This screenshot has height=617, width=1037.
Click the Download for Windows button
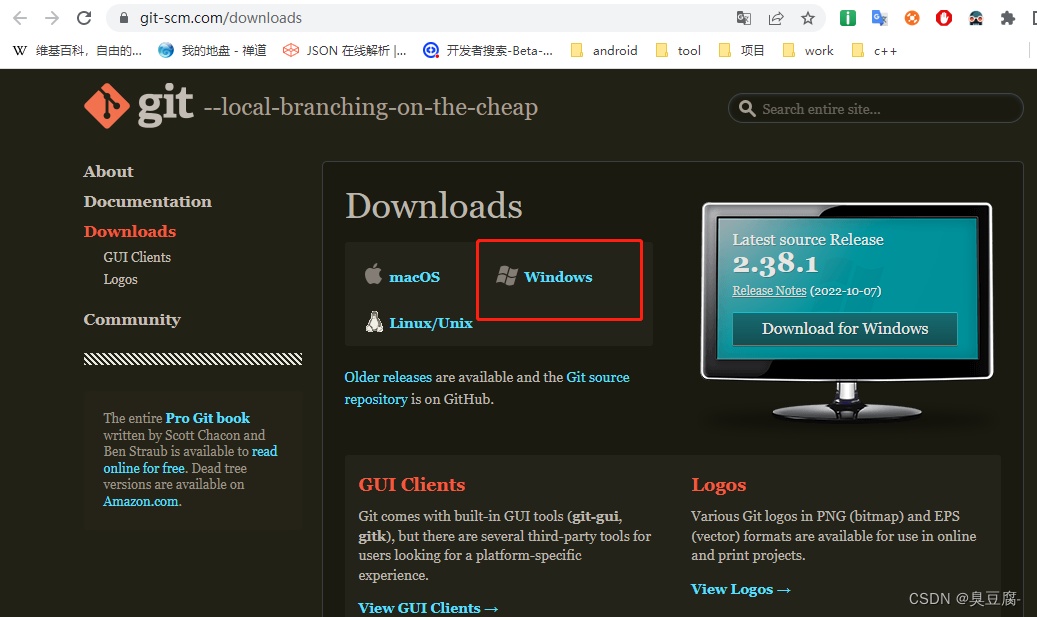(x=845, y=329)
